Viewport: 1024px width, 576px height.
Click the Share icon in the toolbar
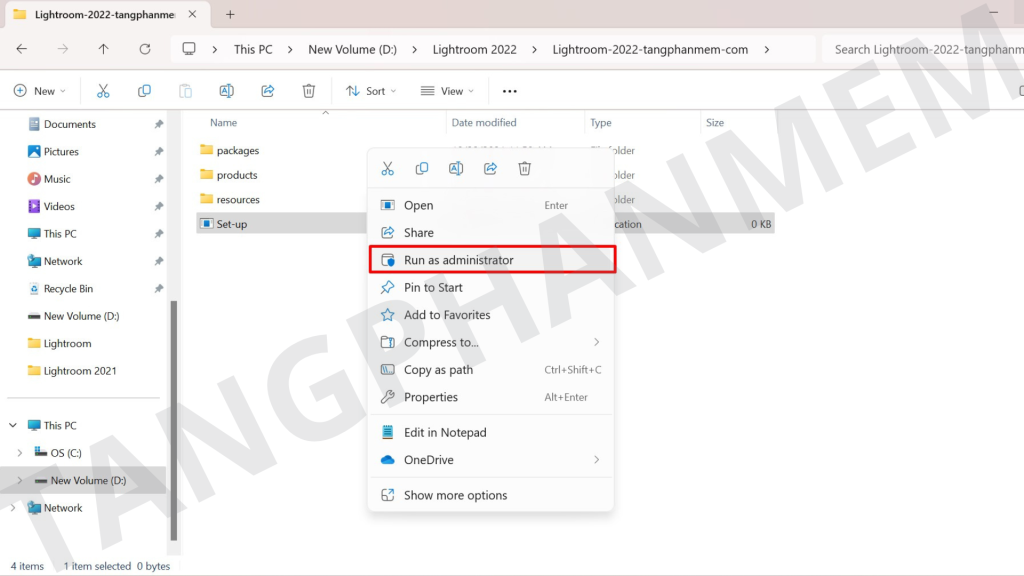268,91
